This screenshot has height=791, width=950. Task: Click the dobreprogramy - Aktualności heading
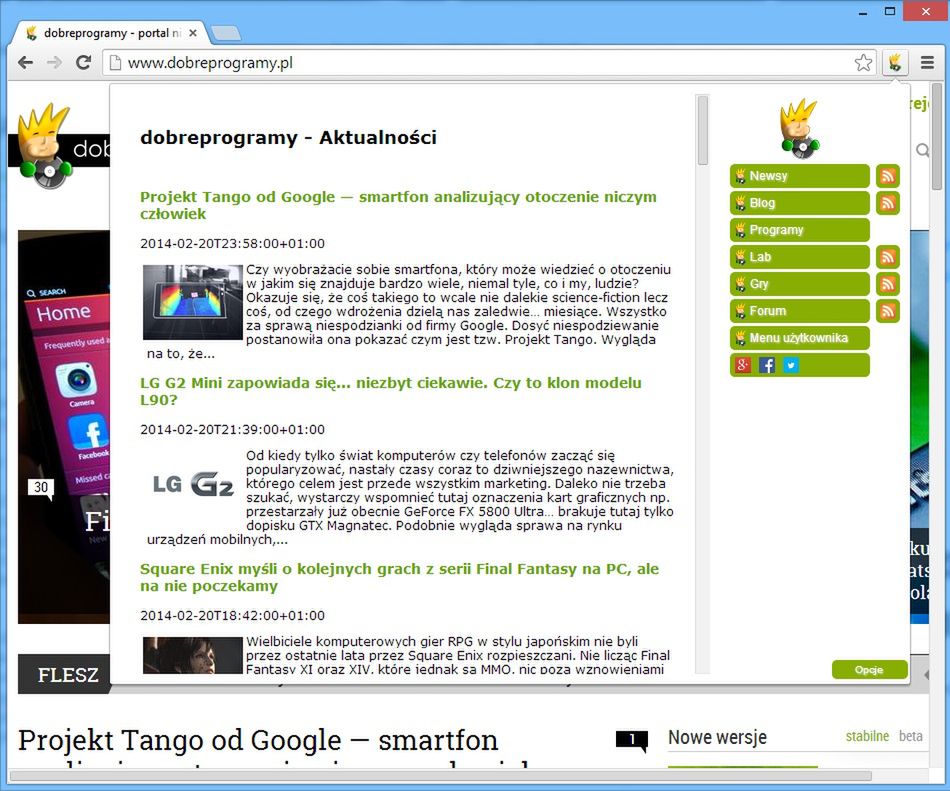point(288,137)
